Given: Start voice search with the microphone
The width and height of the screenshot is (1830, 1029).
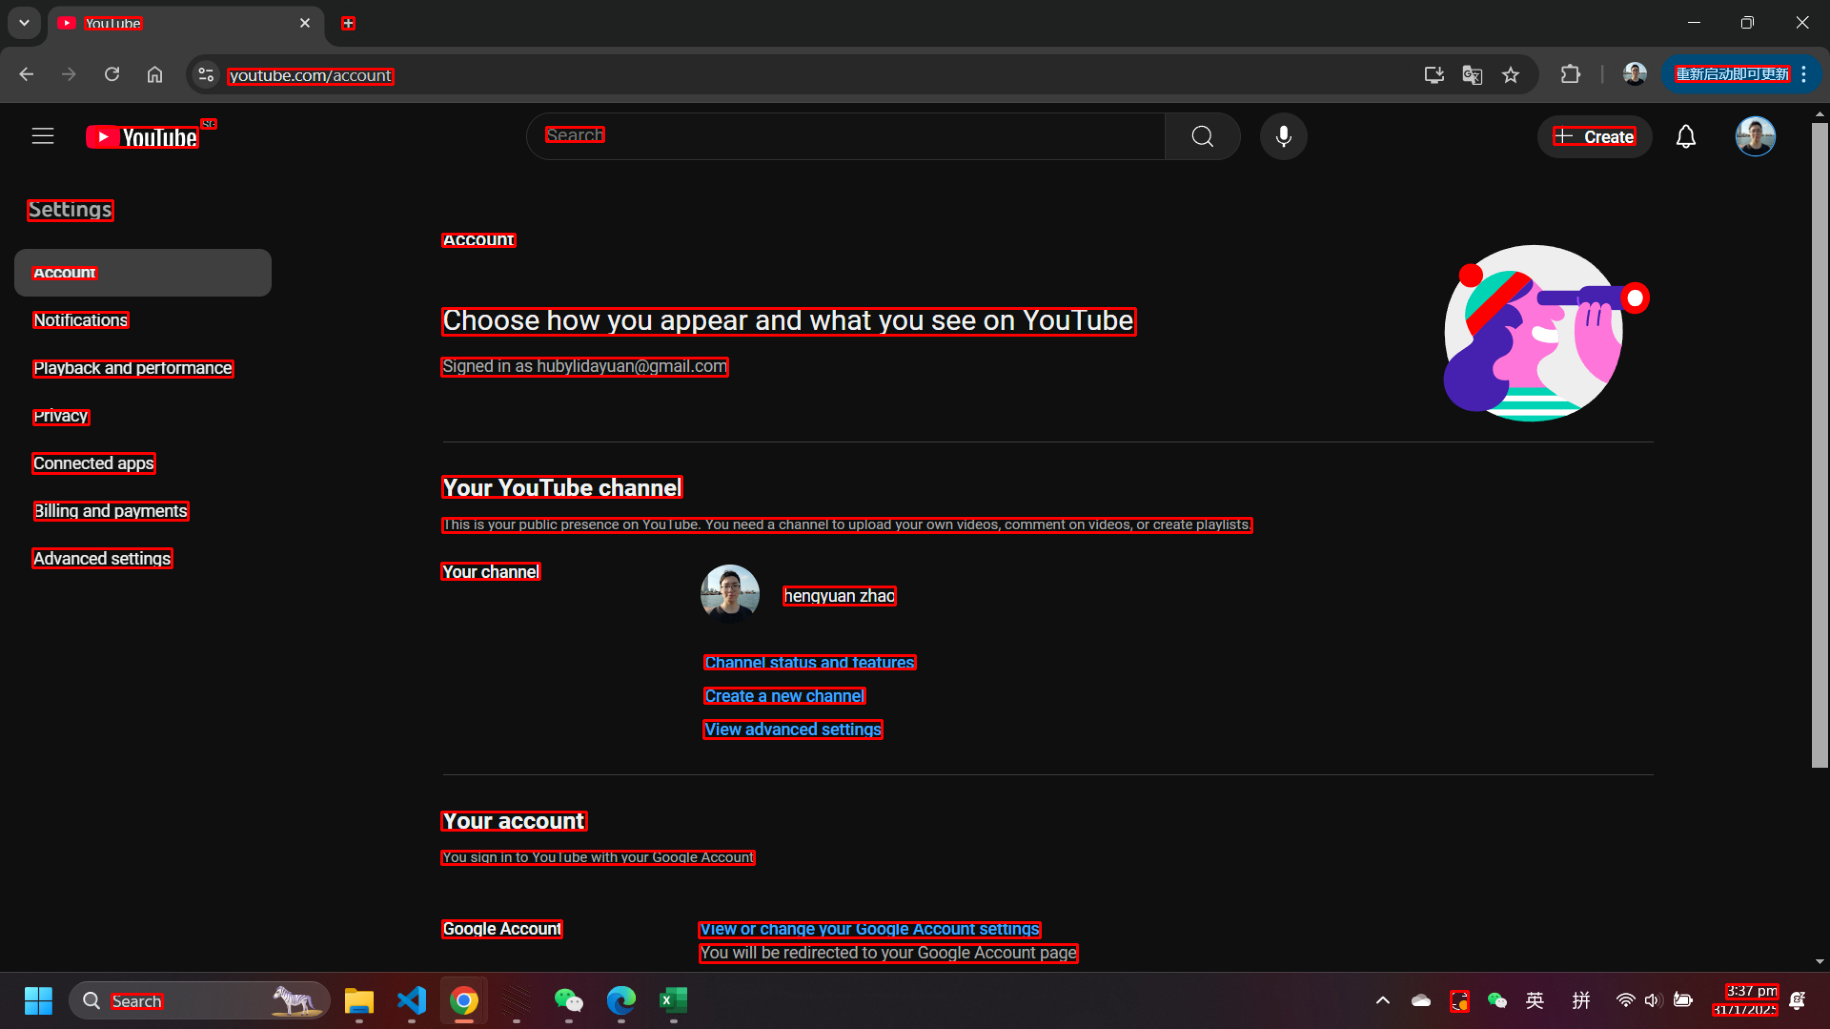Looking at the screenshot, I should tap(1283, 136).
